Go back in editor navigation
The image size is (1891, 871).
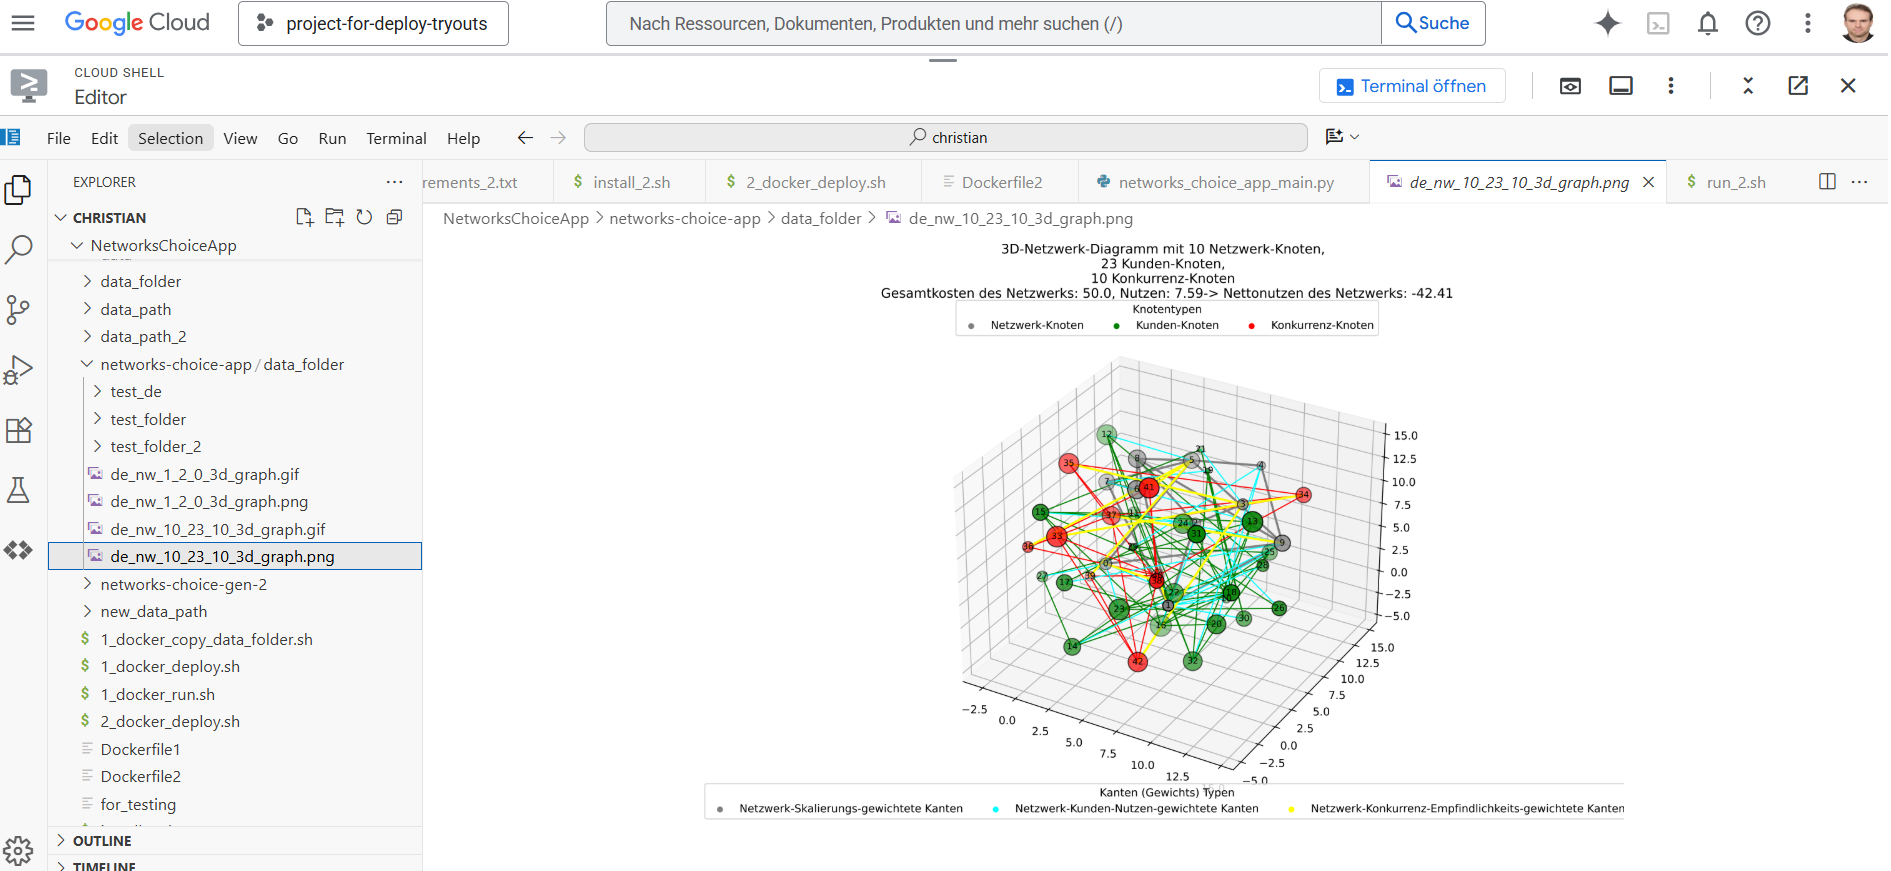tap(525, 138)
